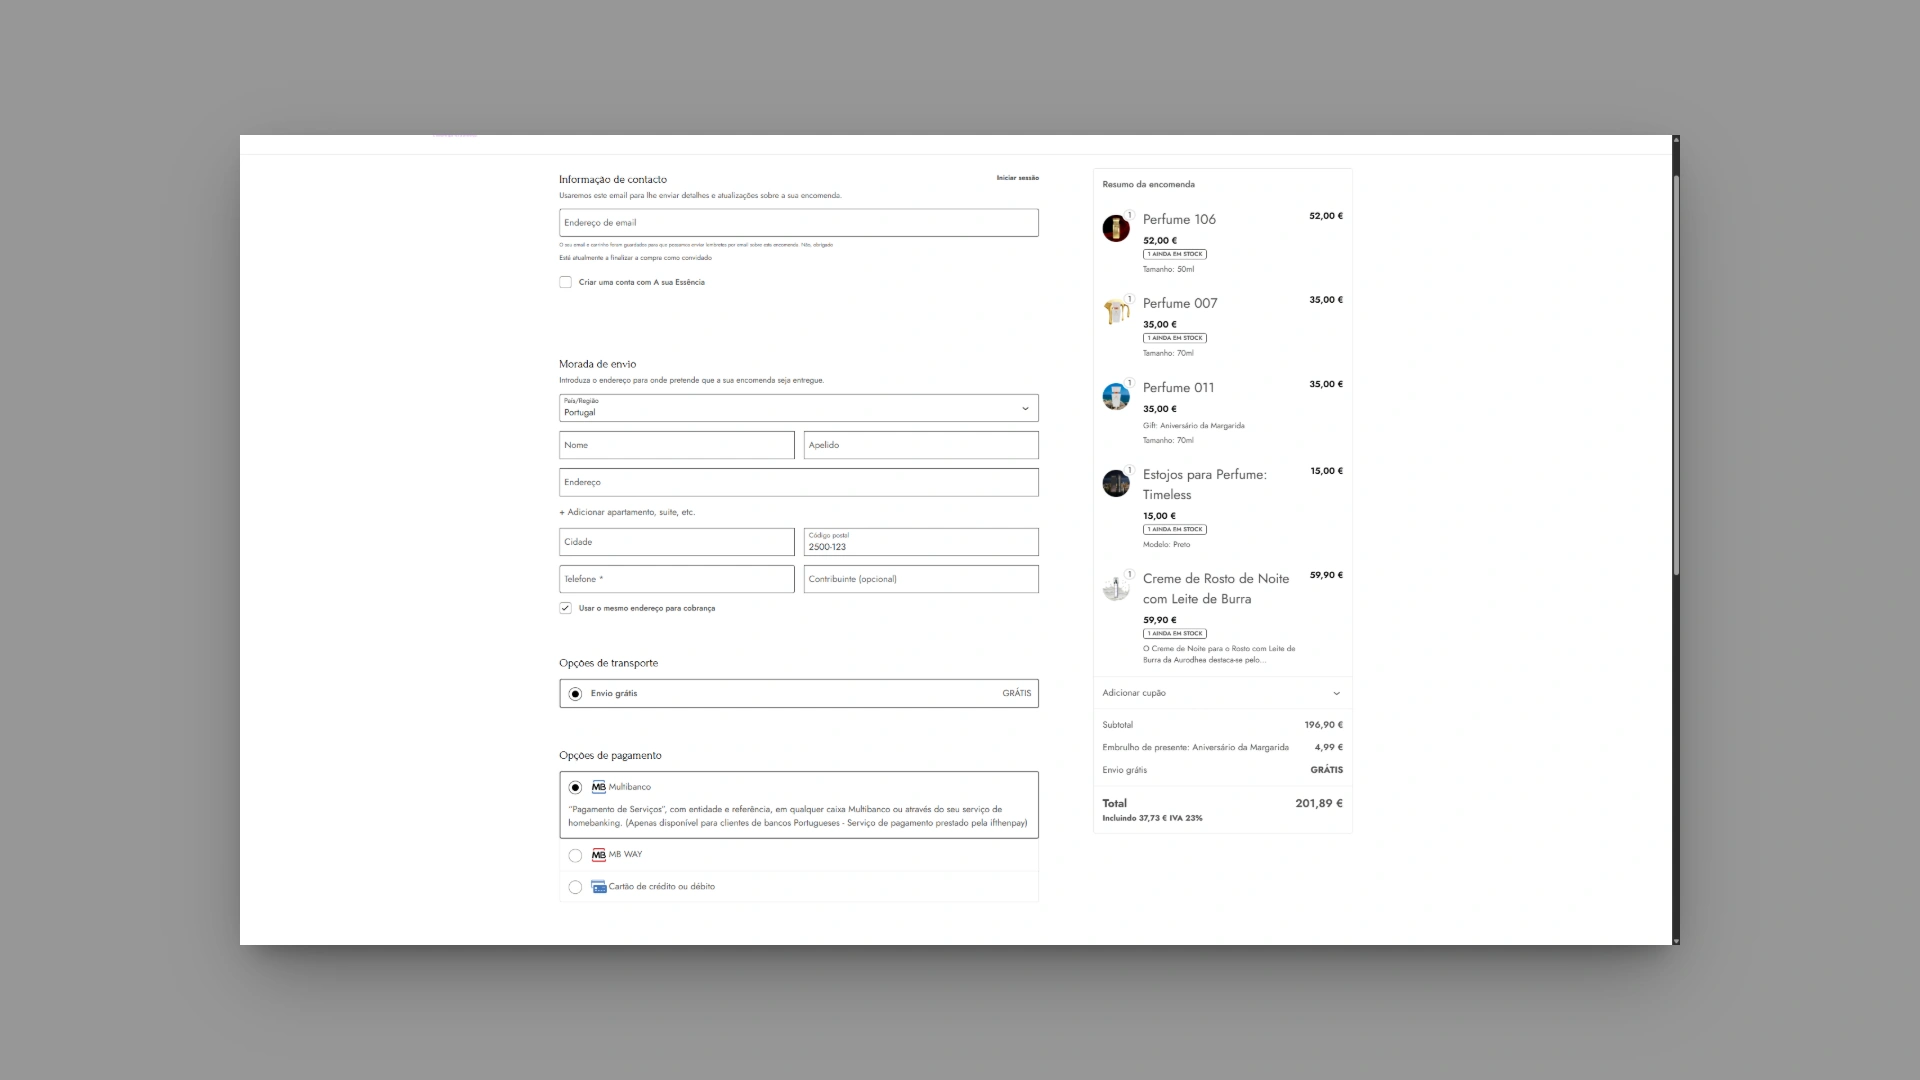Click the credit card icon
The width and height of the screenshot is (1920, 1080).
tap(598, 887)
